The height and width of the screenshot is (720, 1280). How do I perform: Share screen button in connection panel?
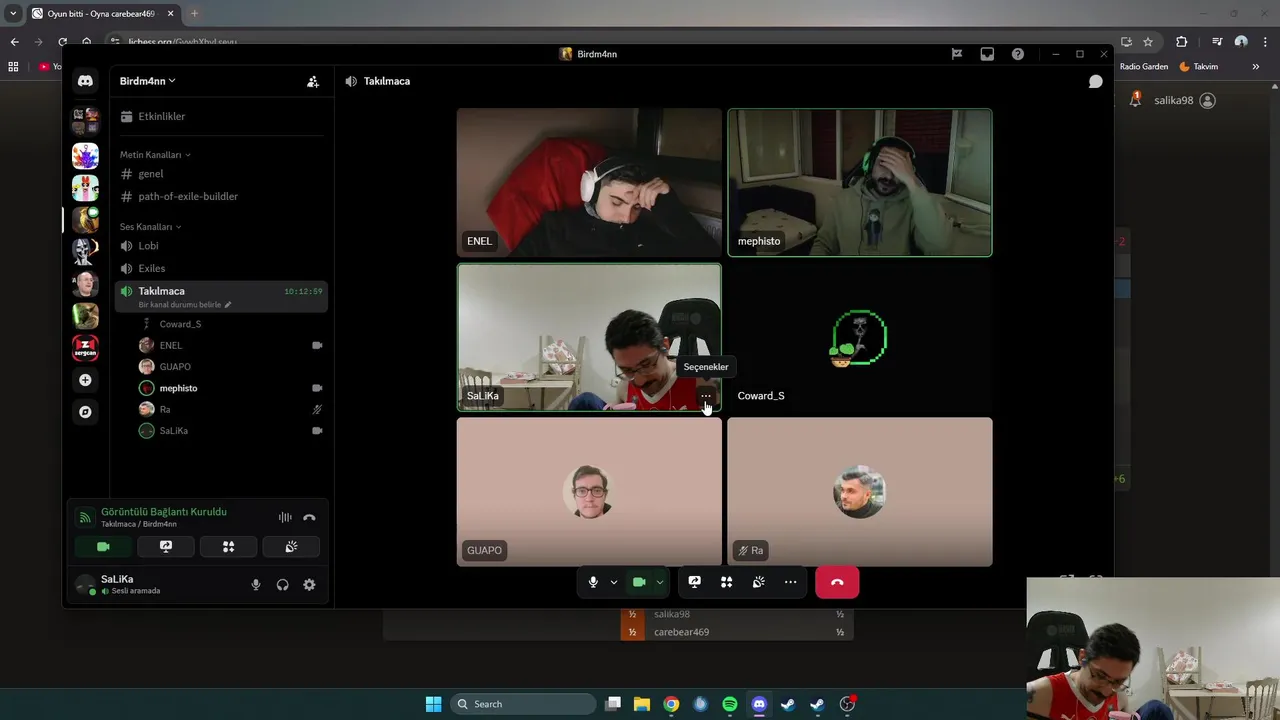pos(166,546)
